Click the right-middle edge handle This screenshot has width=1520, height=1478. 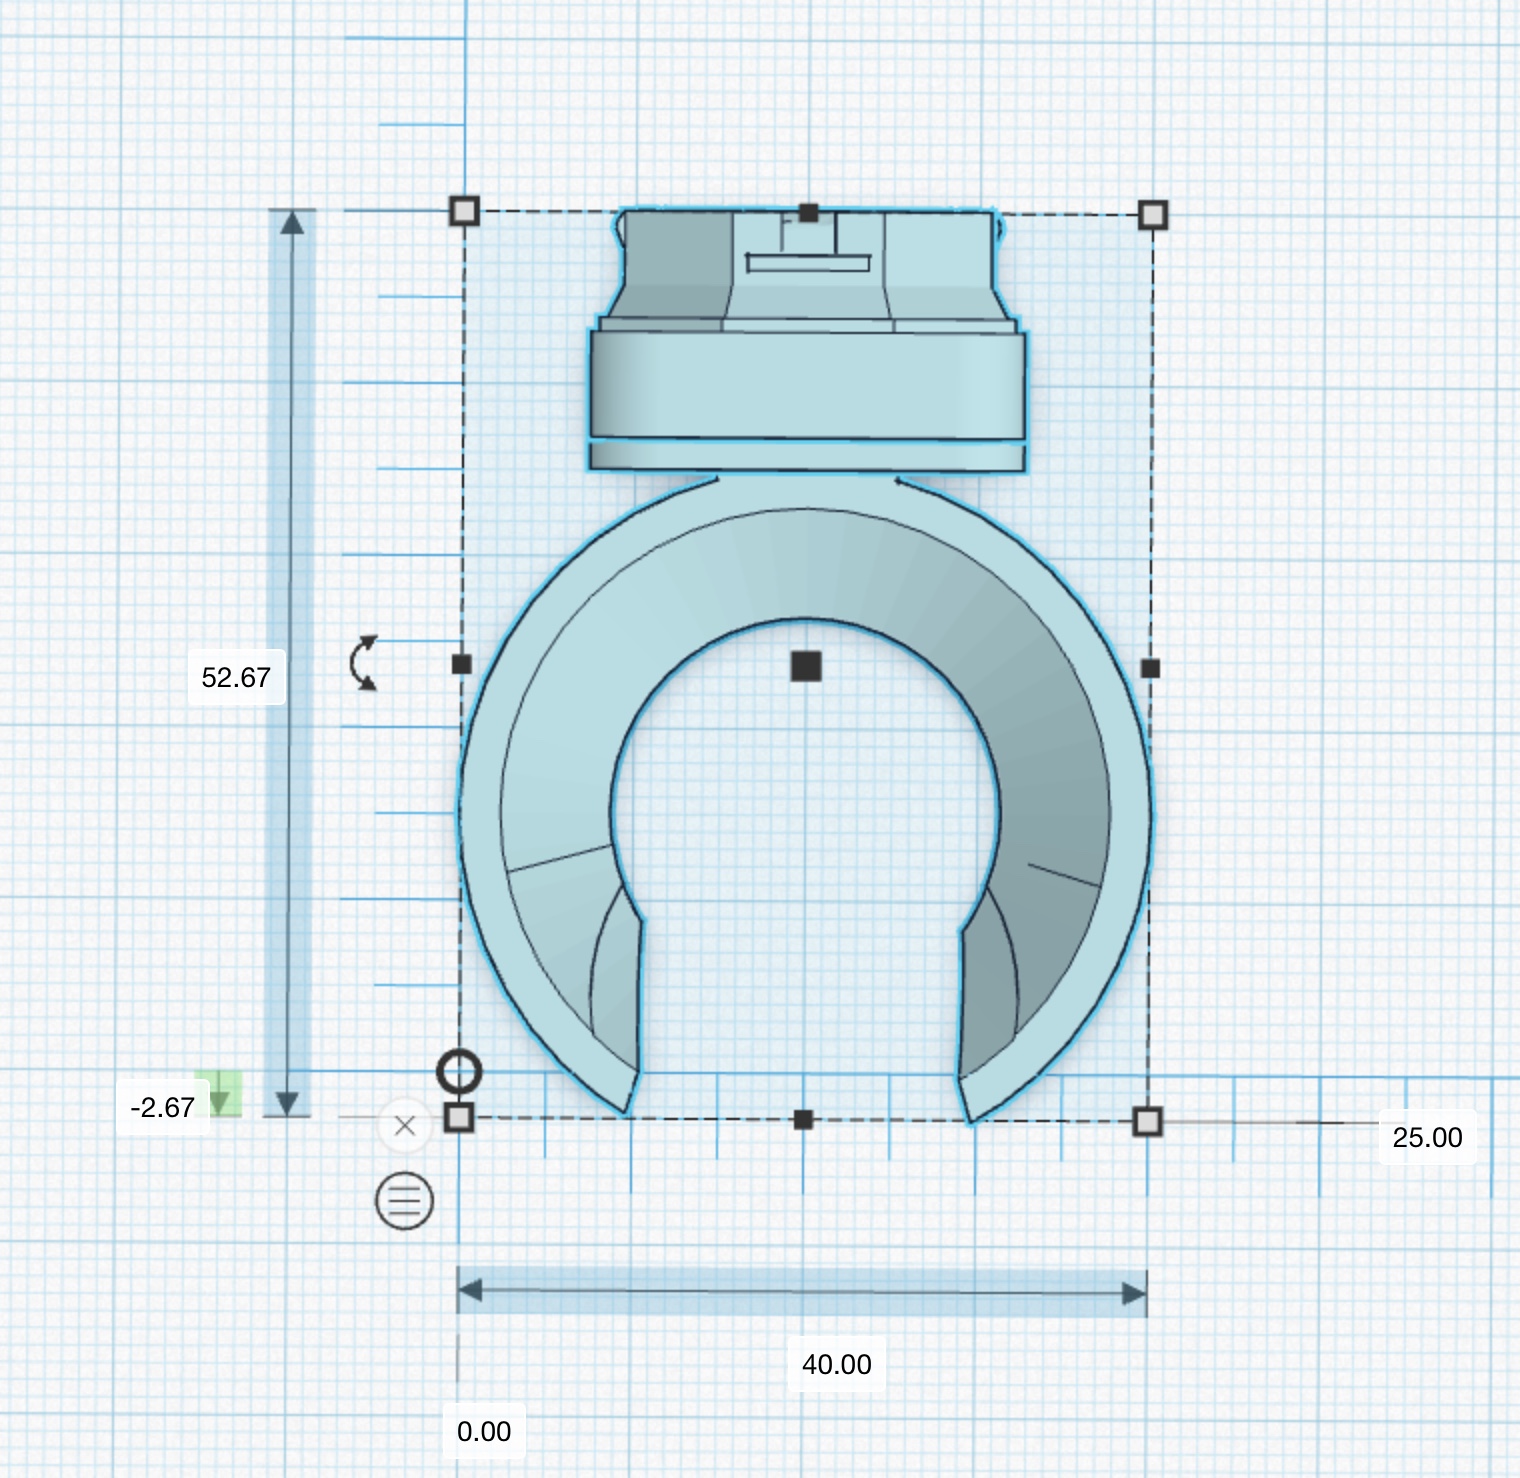pyautogui.click(x=1150, y=668)
